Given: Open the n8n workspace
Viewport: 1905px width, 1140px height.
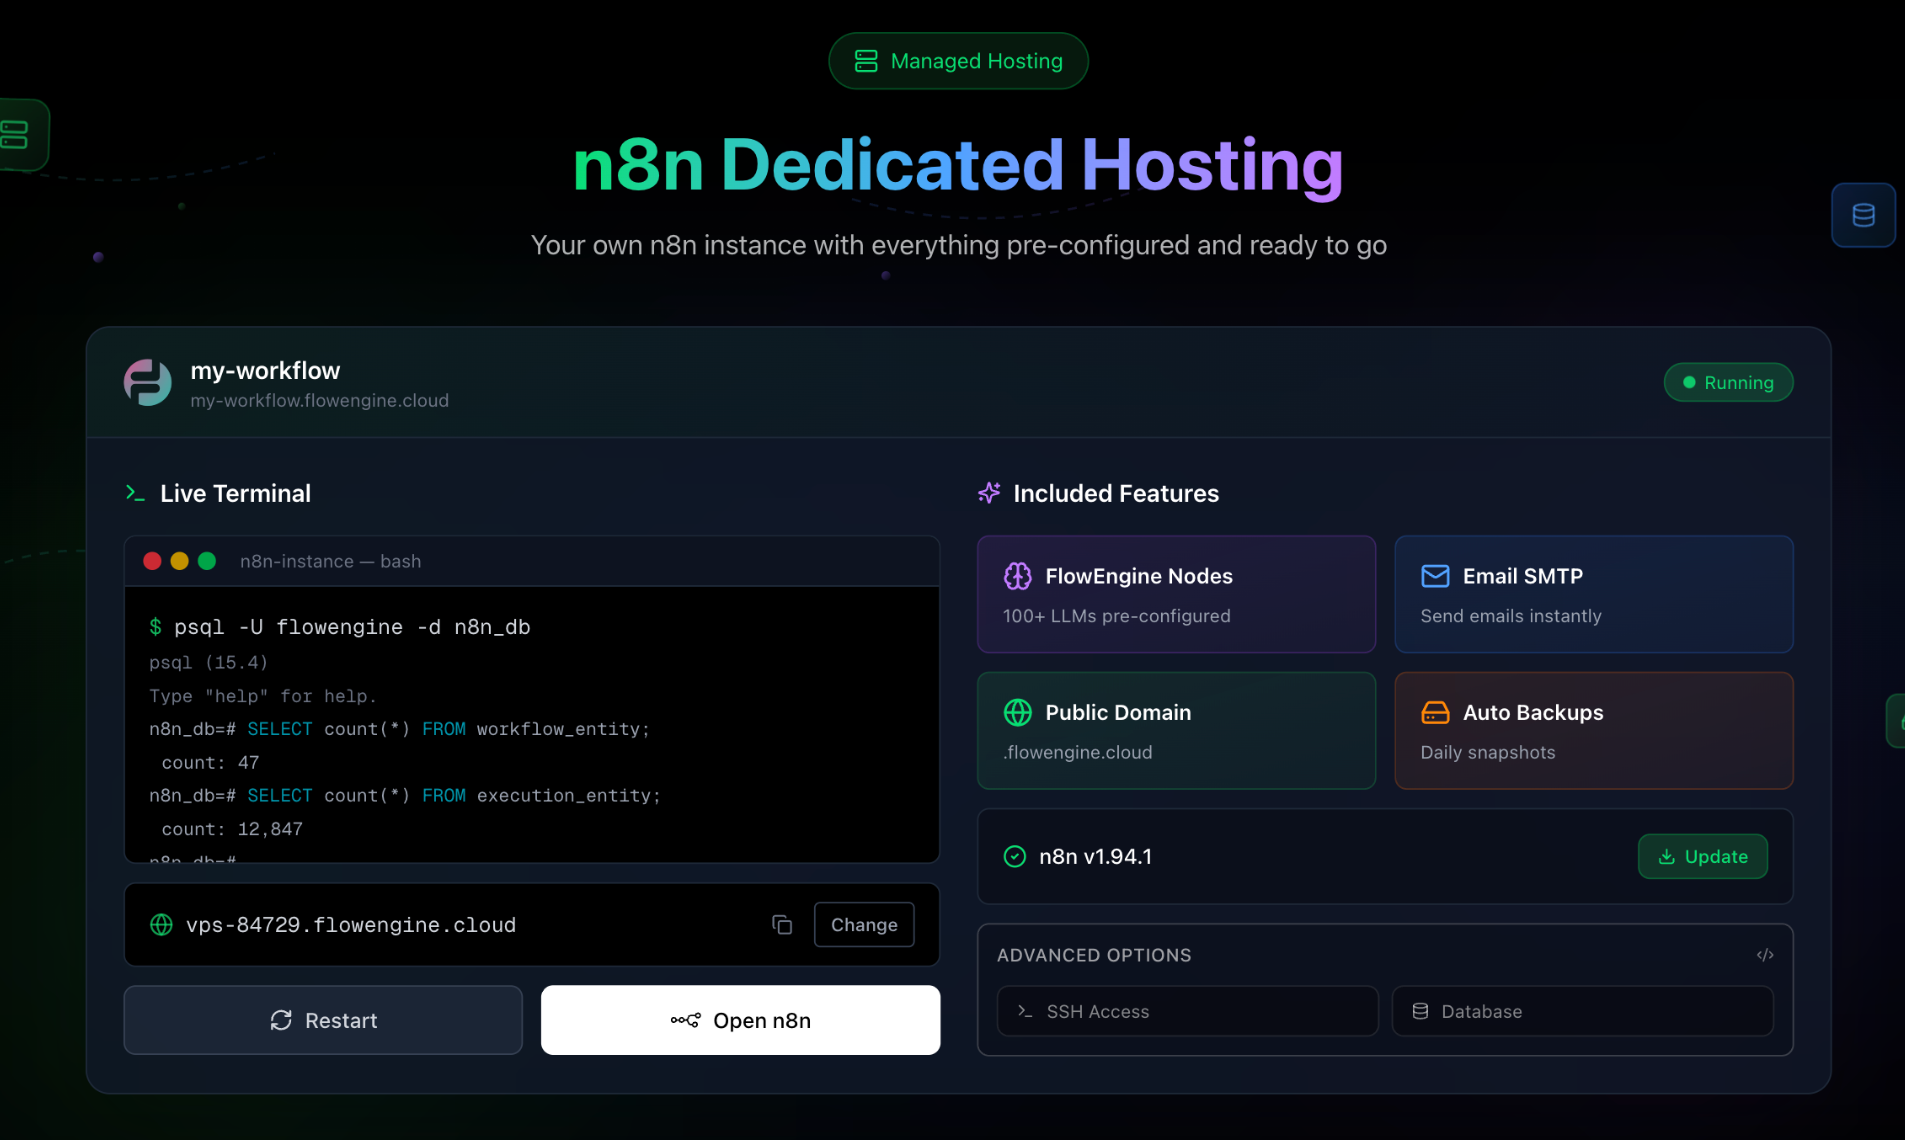Looking at the screenshot, I should point(739,1020).
